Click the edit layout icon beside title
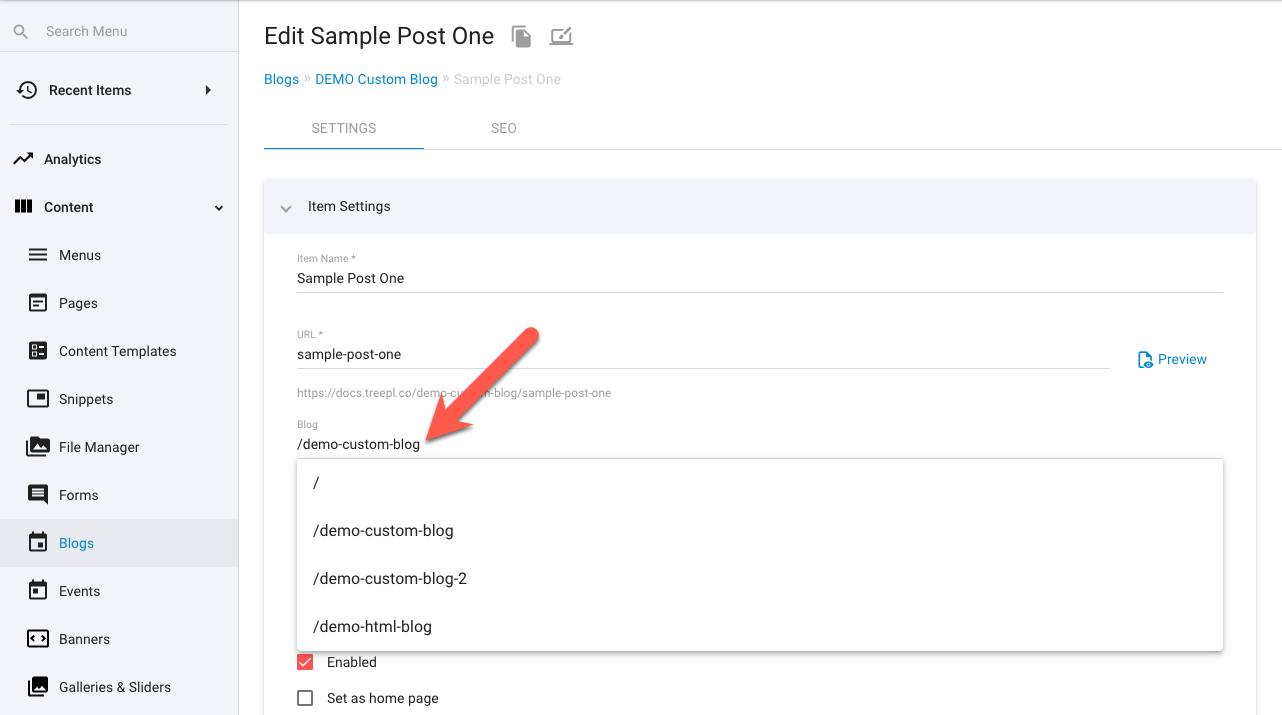 click(x=562, y=37)
